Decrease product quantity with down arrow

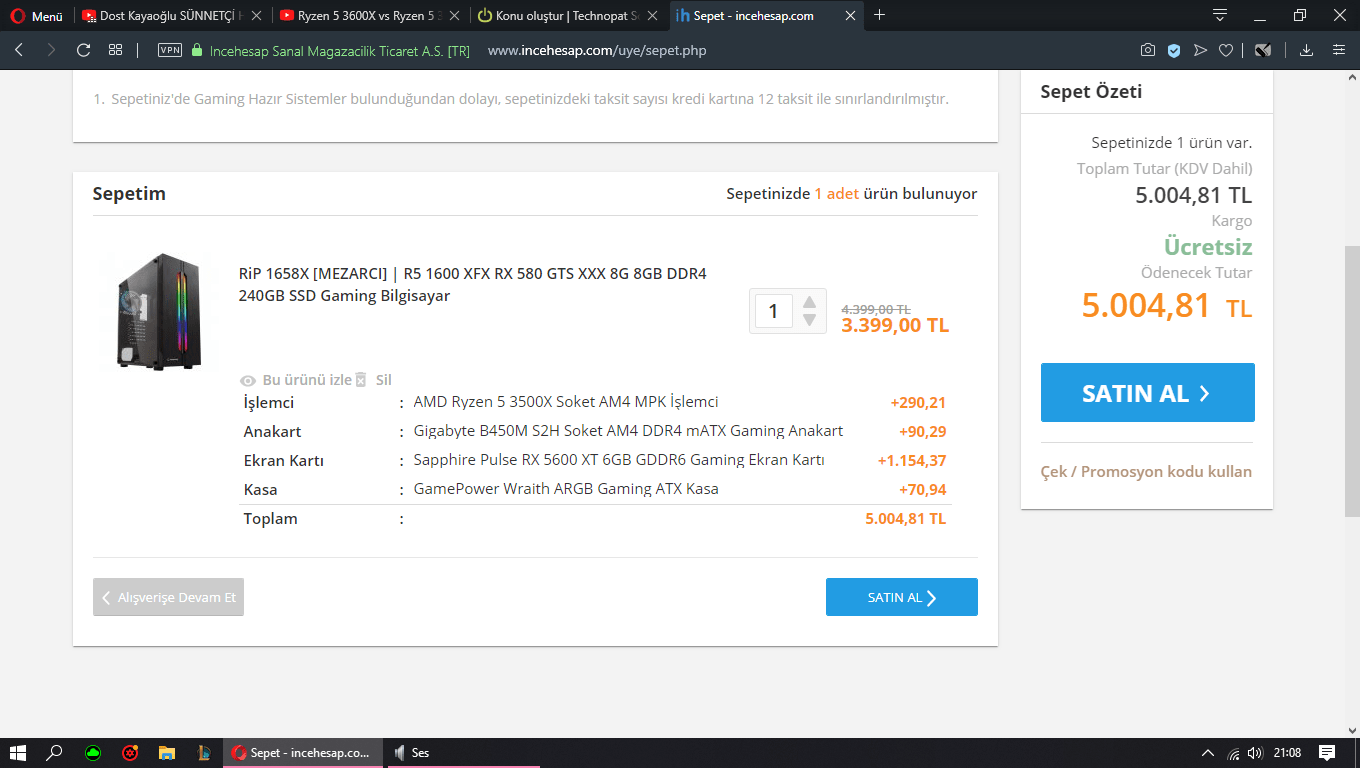click(x=810, y=320)
